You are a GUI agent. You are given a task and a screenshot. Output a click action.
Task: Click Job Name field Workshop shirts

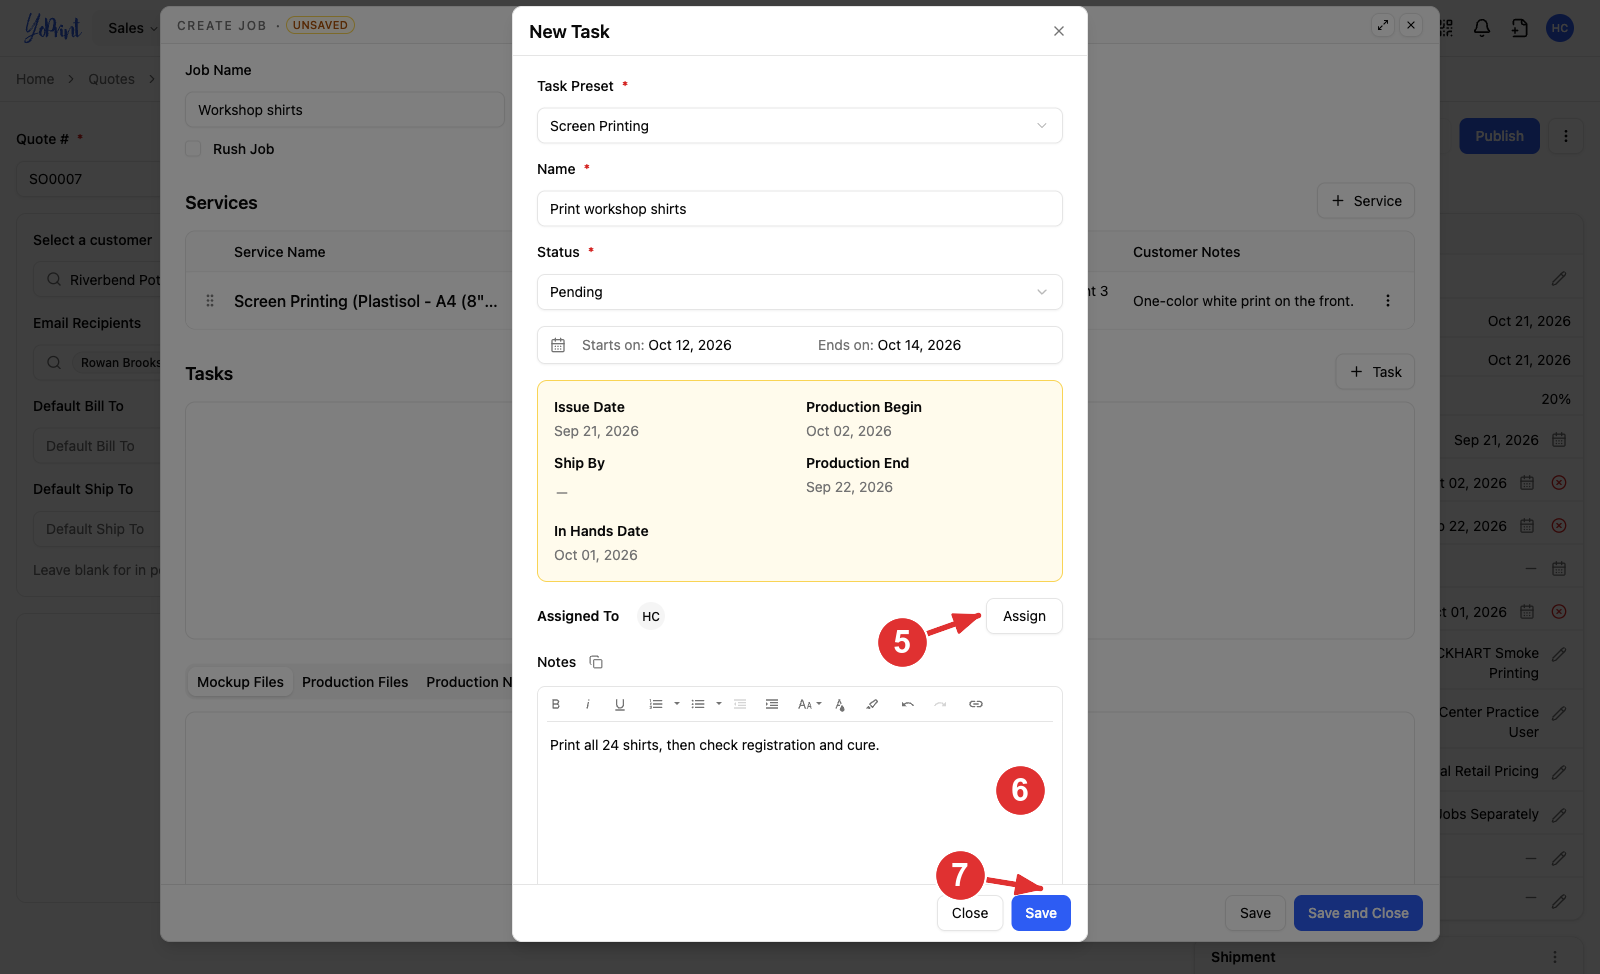point(345,110)
